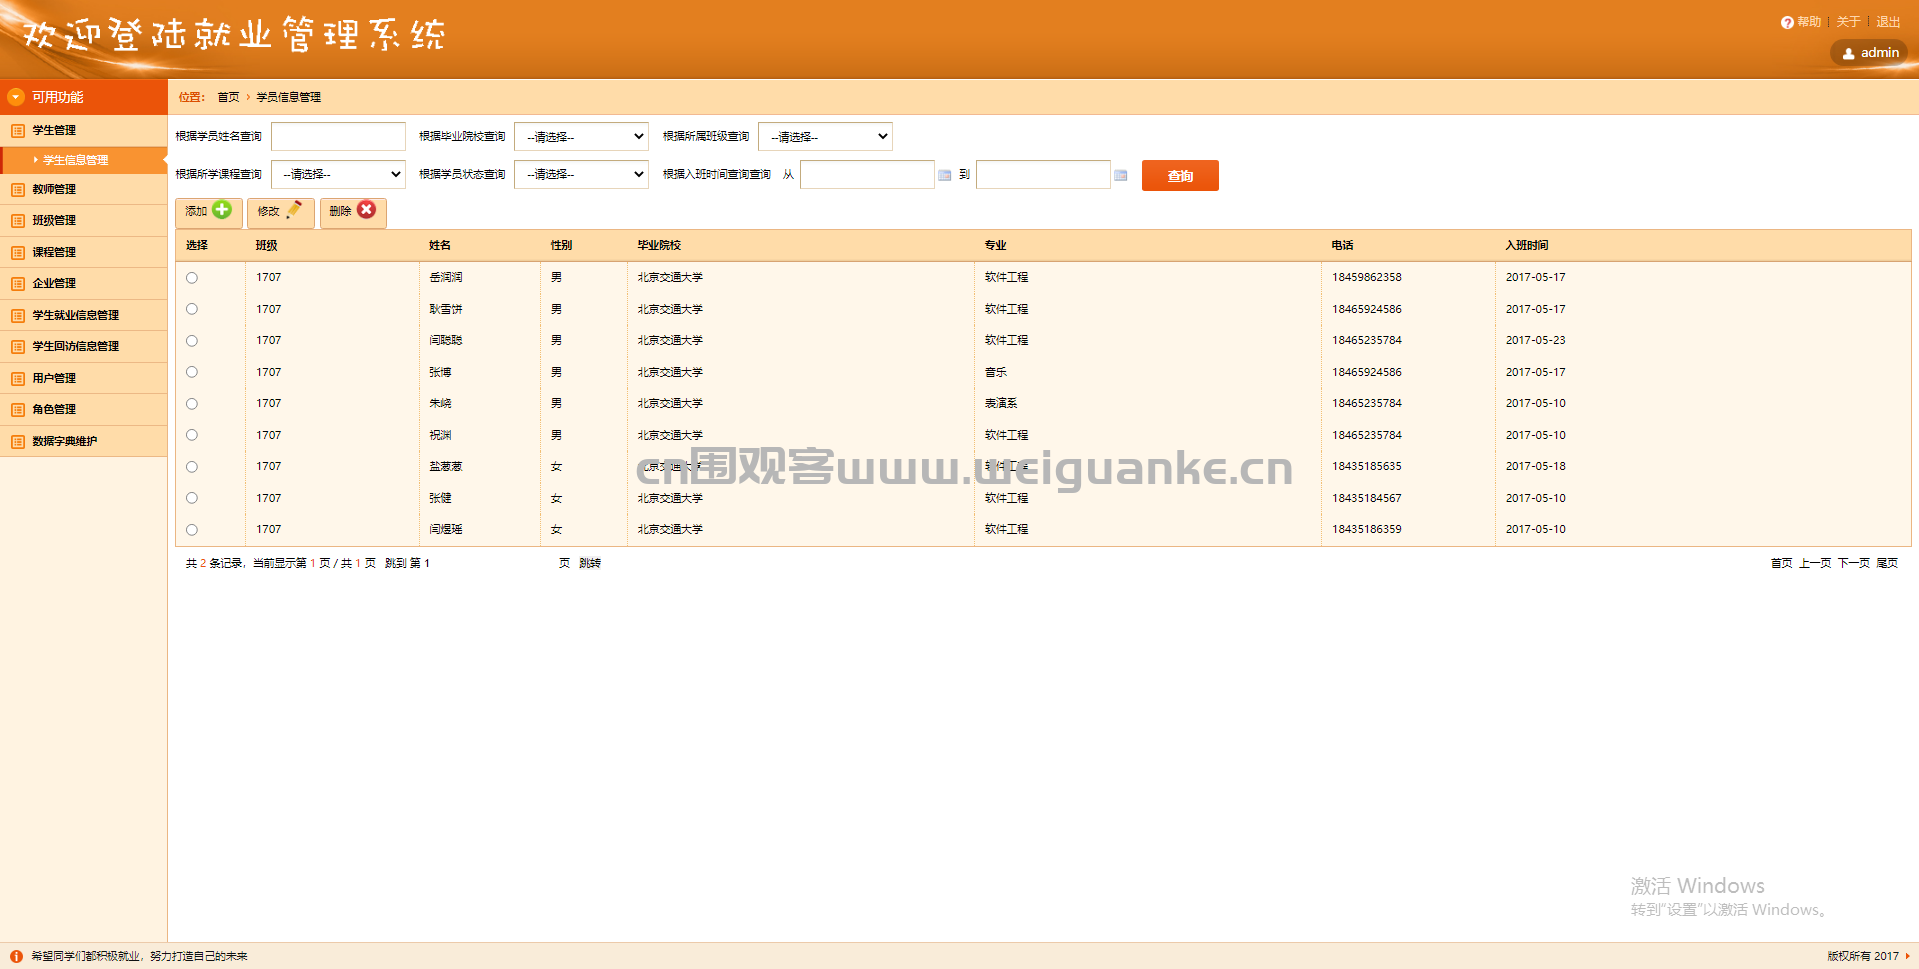The width and height of the screenshot is (1919, 969).
Task: Select radio button for student 张健
Action: coord(192,499)
